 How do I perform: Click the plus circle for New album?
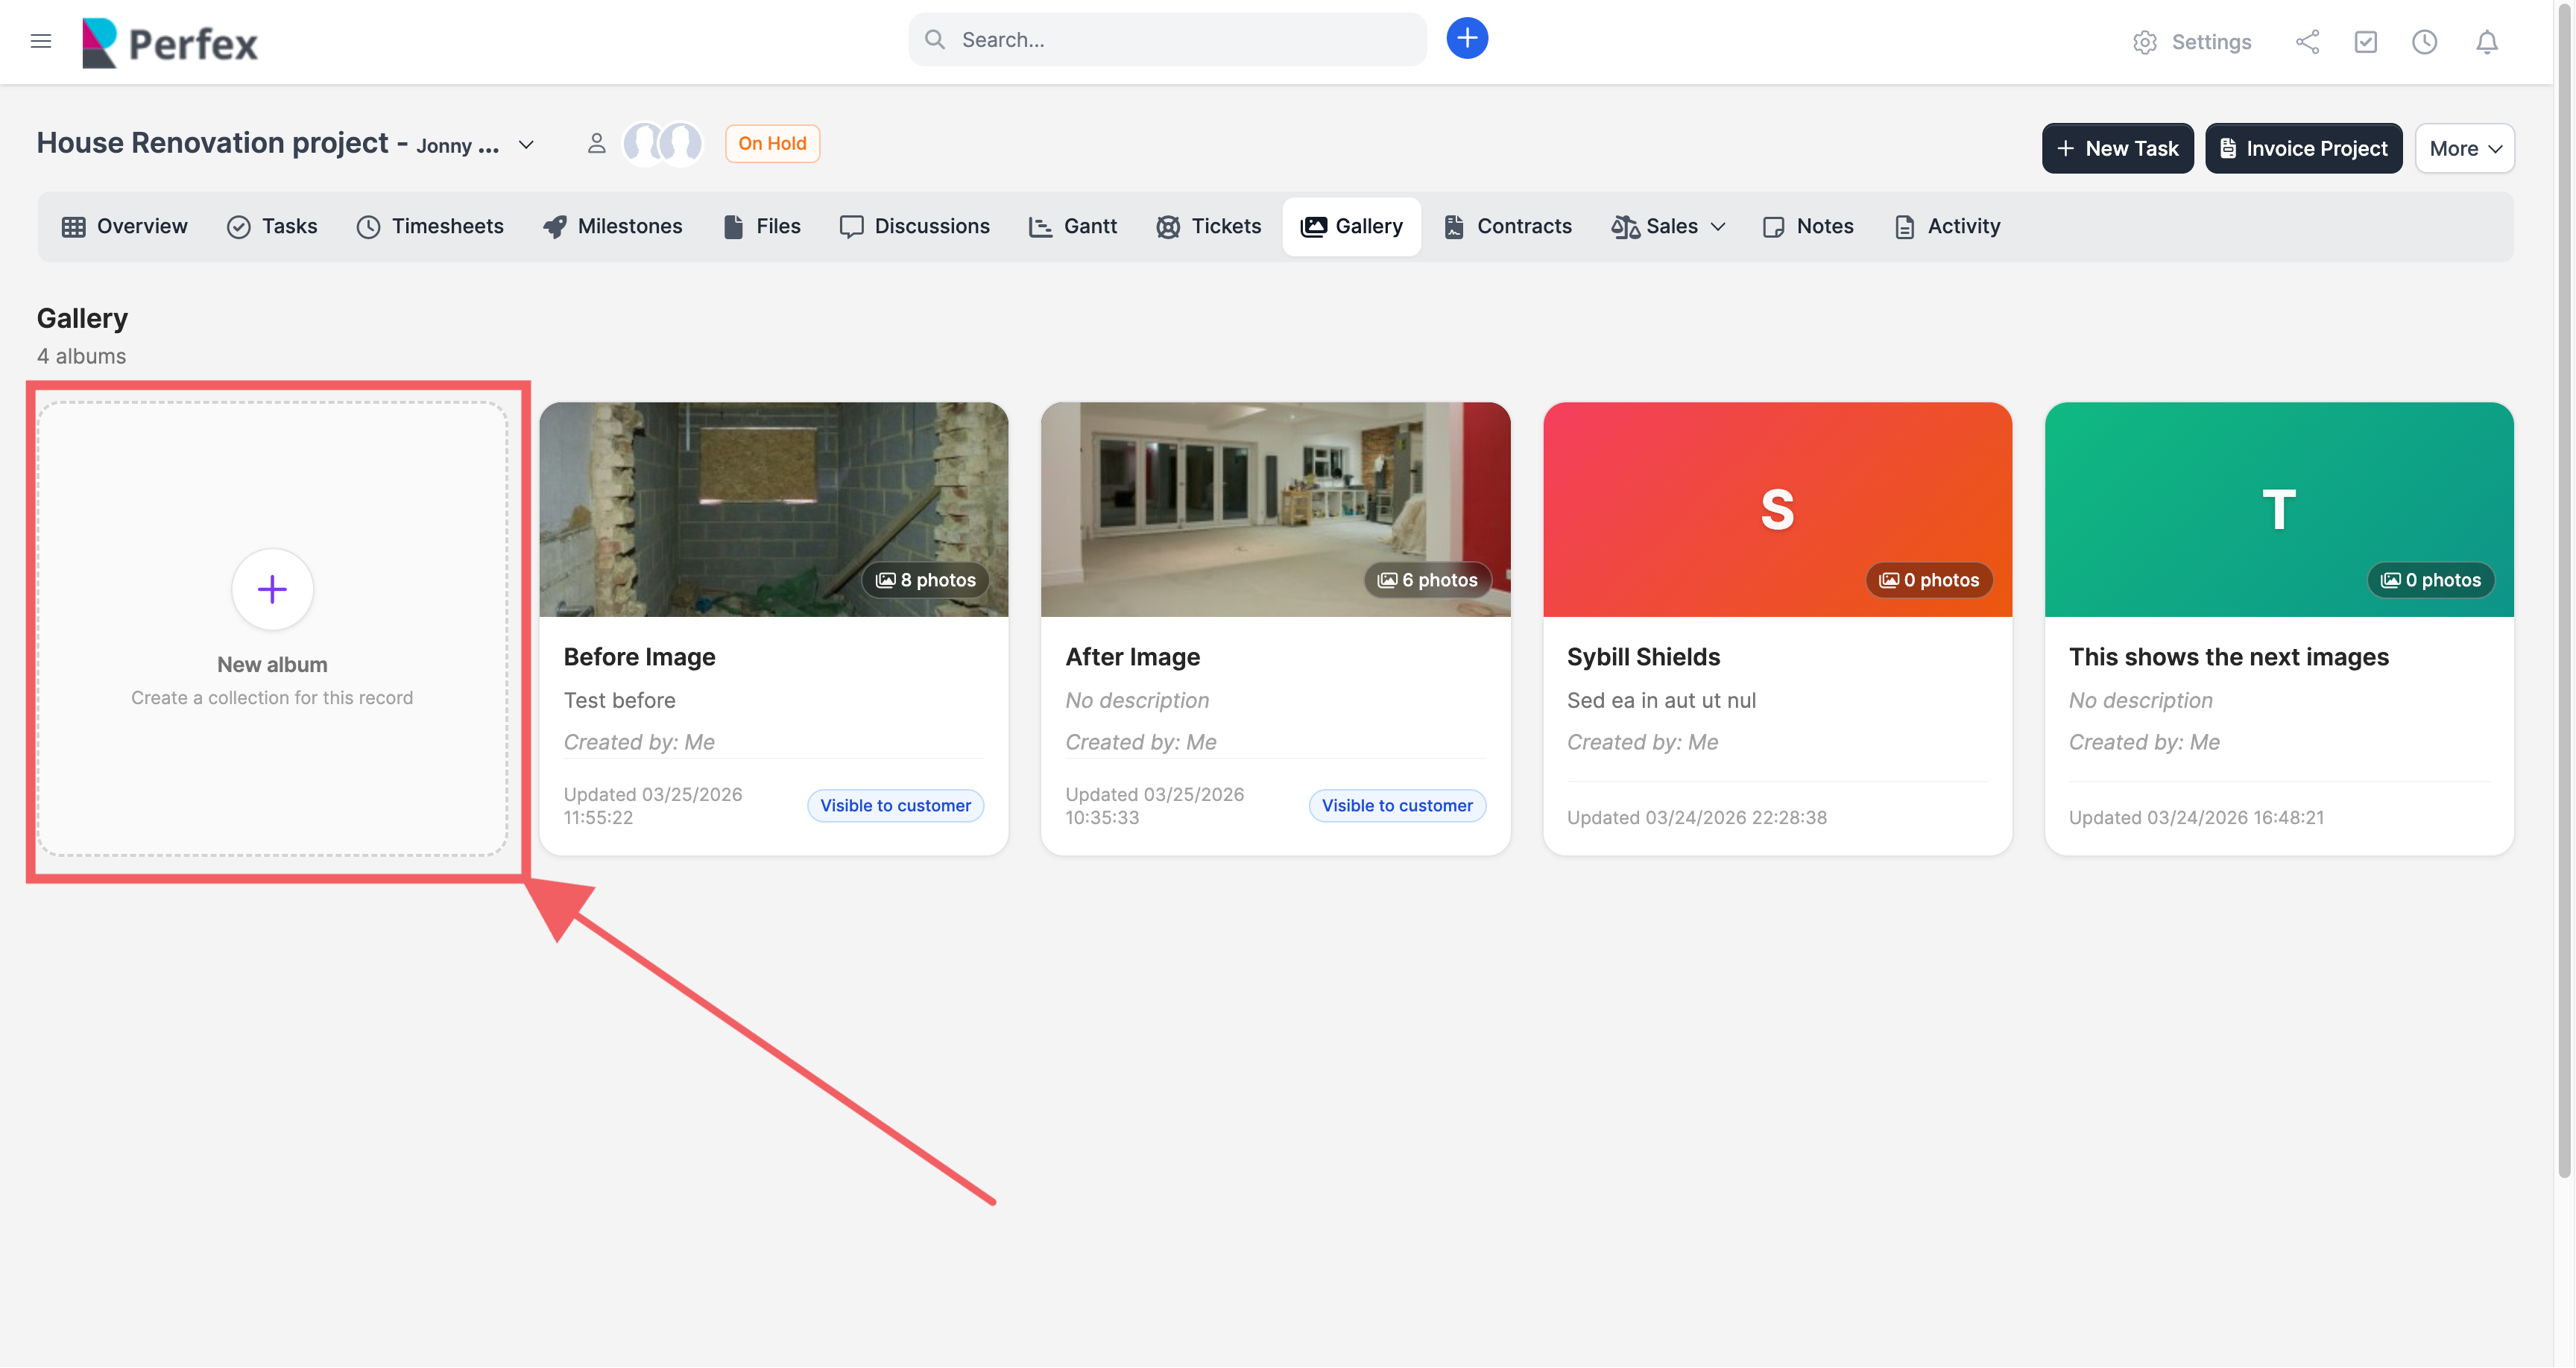click(272, 589)
